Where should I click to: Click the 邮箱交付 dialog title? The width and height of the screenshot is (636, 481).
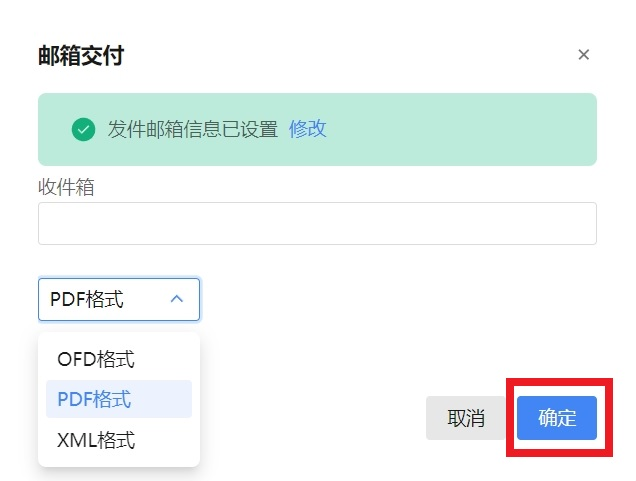[81, 55]
